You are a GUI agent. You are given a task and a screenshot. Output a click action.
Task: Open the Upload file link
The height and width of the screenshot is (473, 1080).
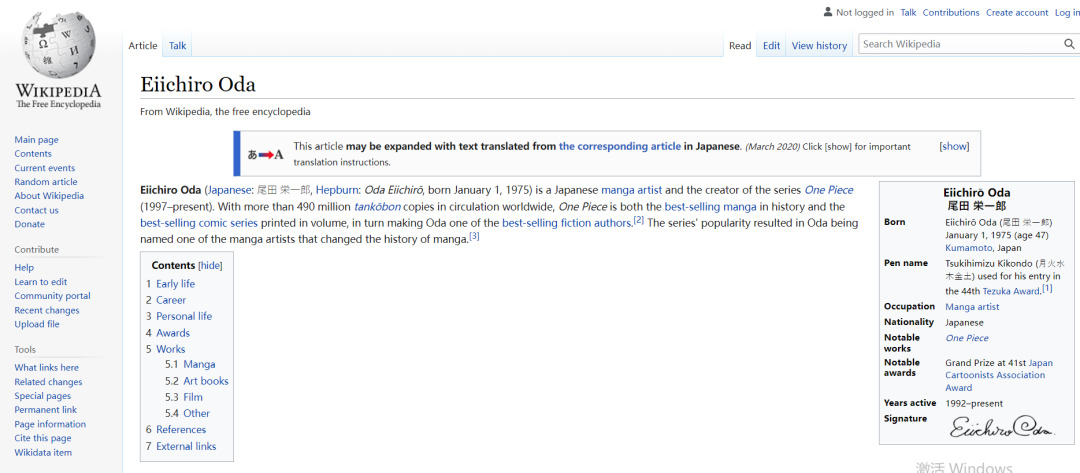37,324
